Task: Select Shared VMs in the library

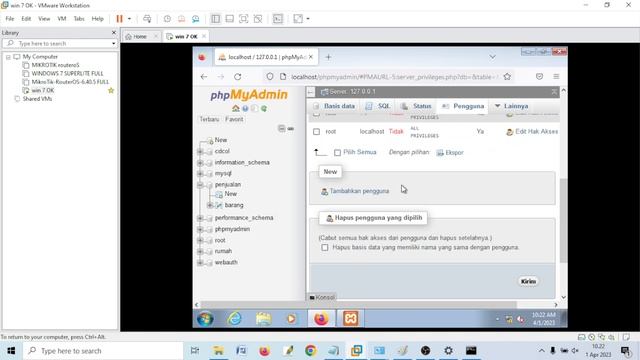Action: [37, 99]
